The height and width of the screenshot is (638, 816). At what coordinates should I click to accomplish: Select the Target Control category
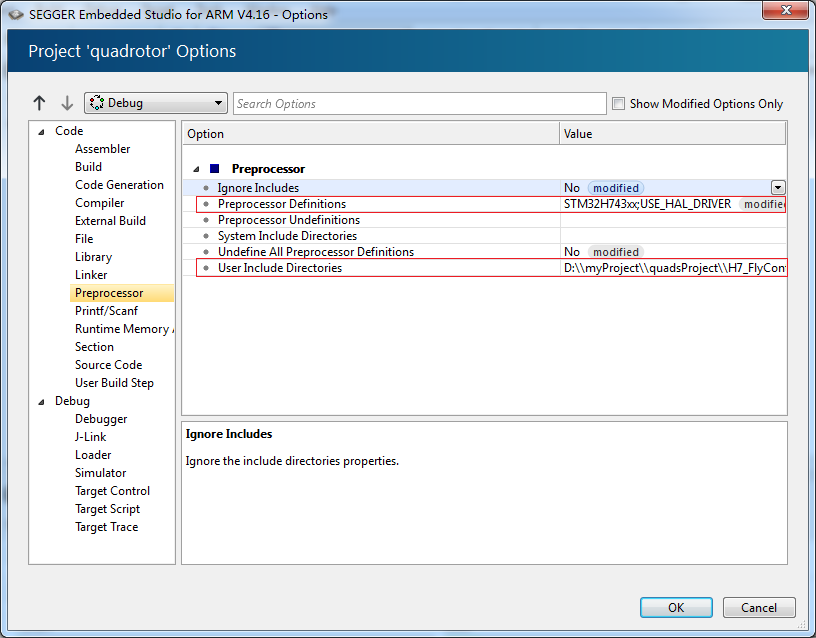point(112,491)
